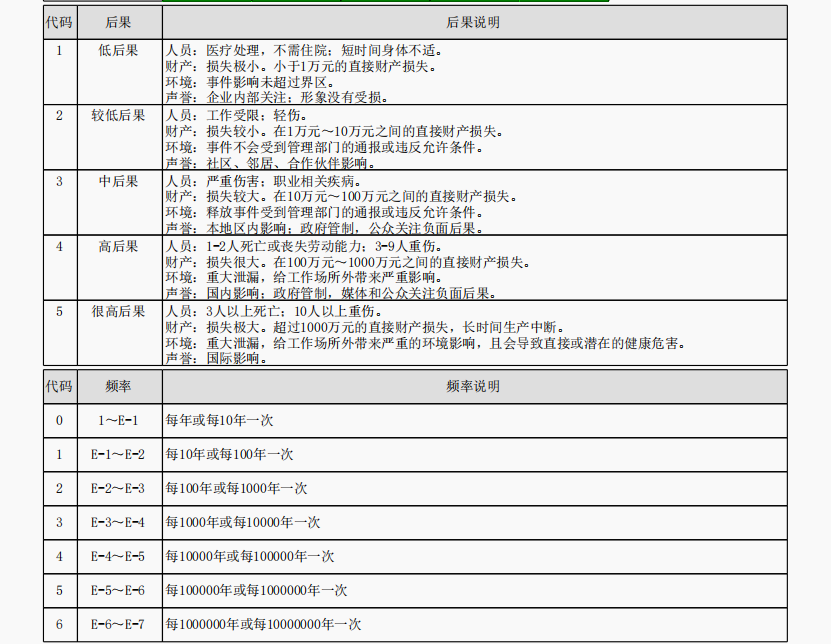Select the 高后果 cell
The image size is (831, 644).
click(120, 267)
